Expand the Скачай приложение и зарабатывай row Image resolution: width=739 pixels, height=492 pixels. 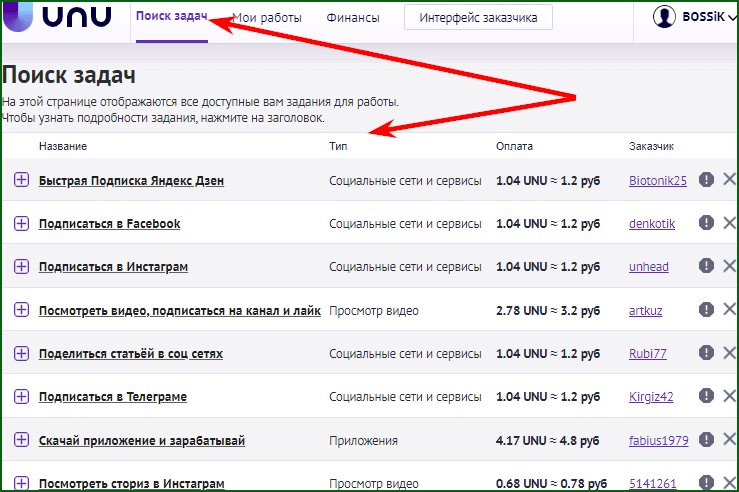click(x=21, y=440)
